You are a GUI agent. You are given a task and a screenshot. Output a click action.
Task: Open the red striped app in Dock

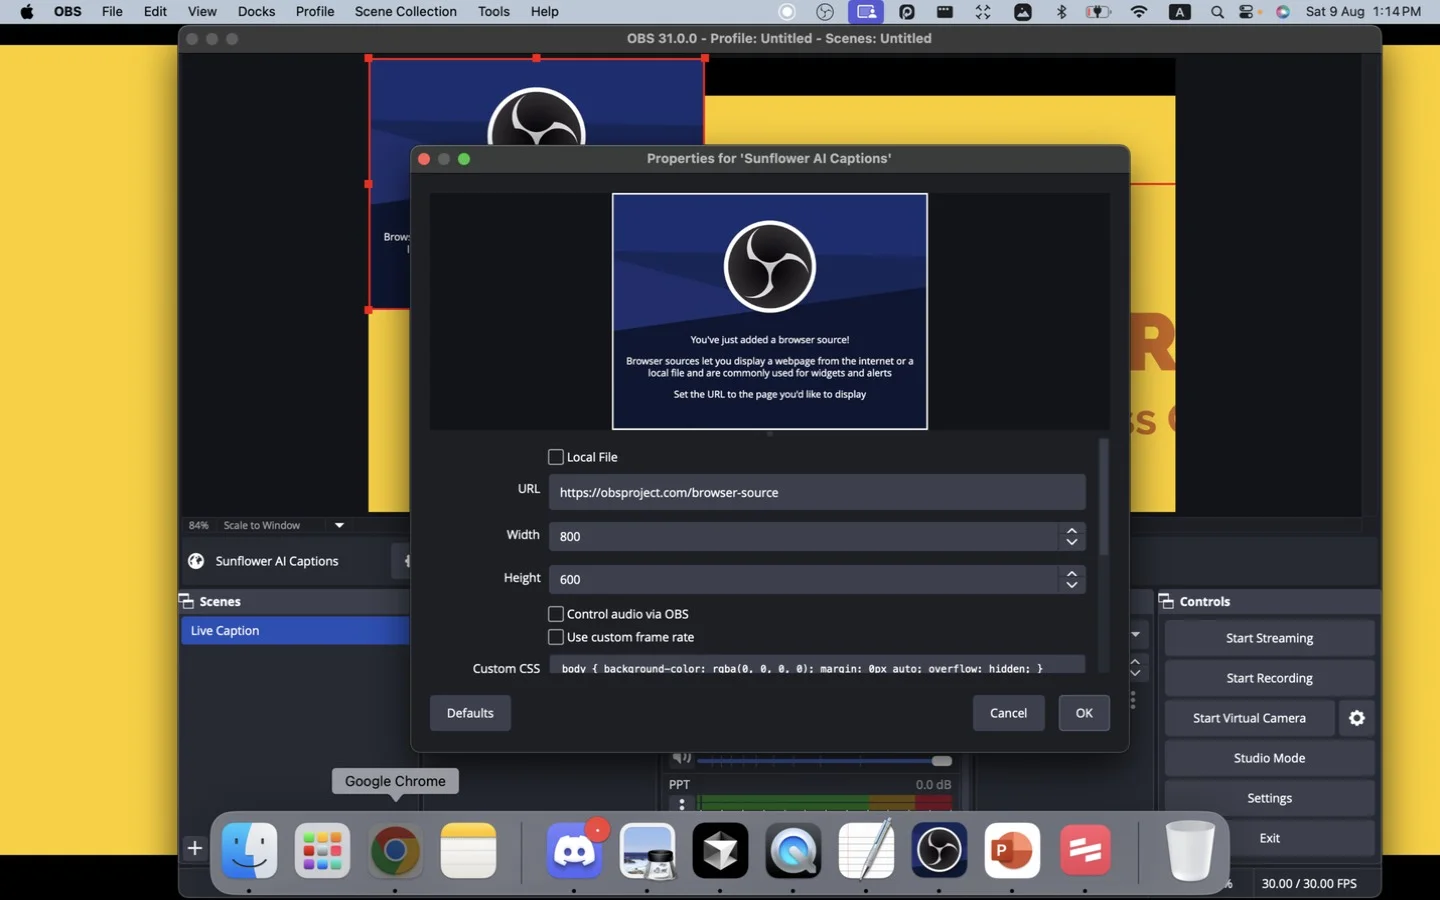tap(1085, 851)
